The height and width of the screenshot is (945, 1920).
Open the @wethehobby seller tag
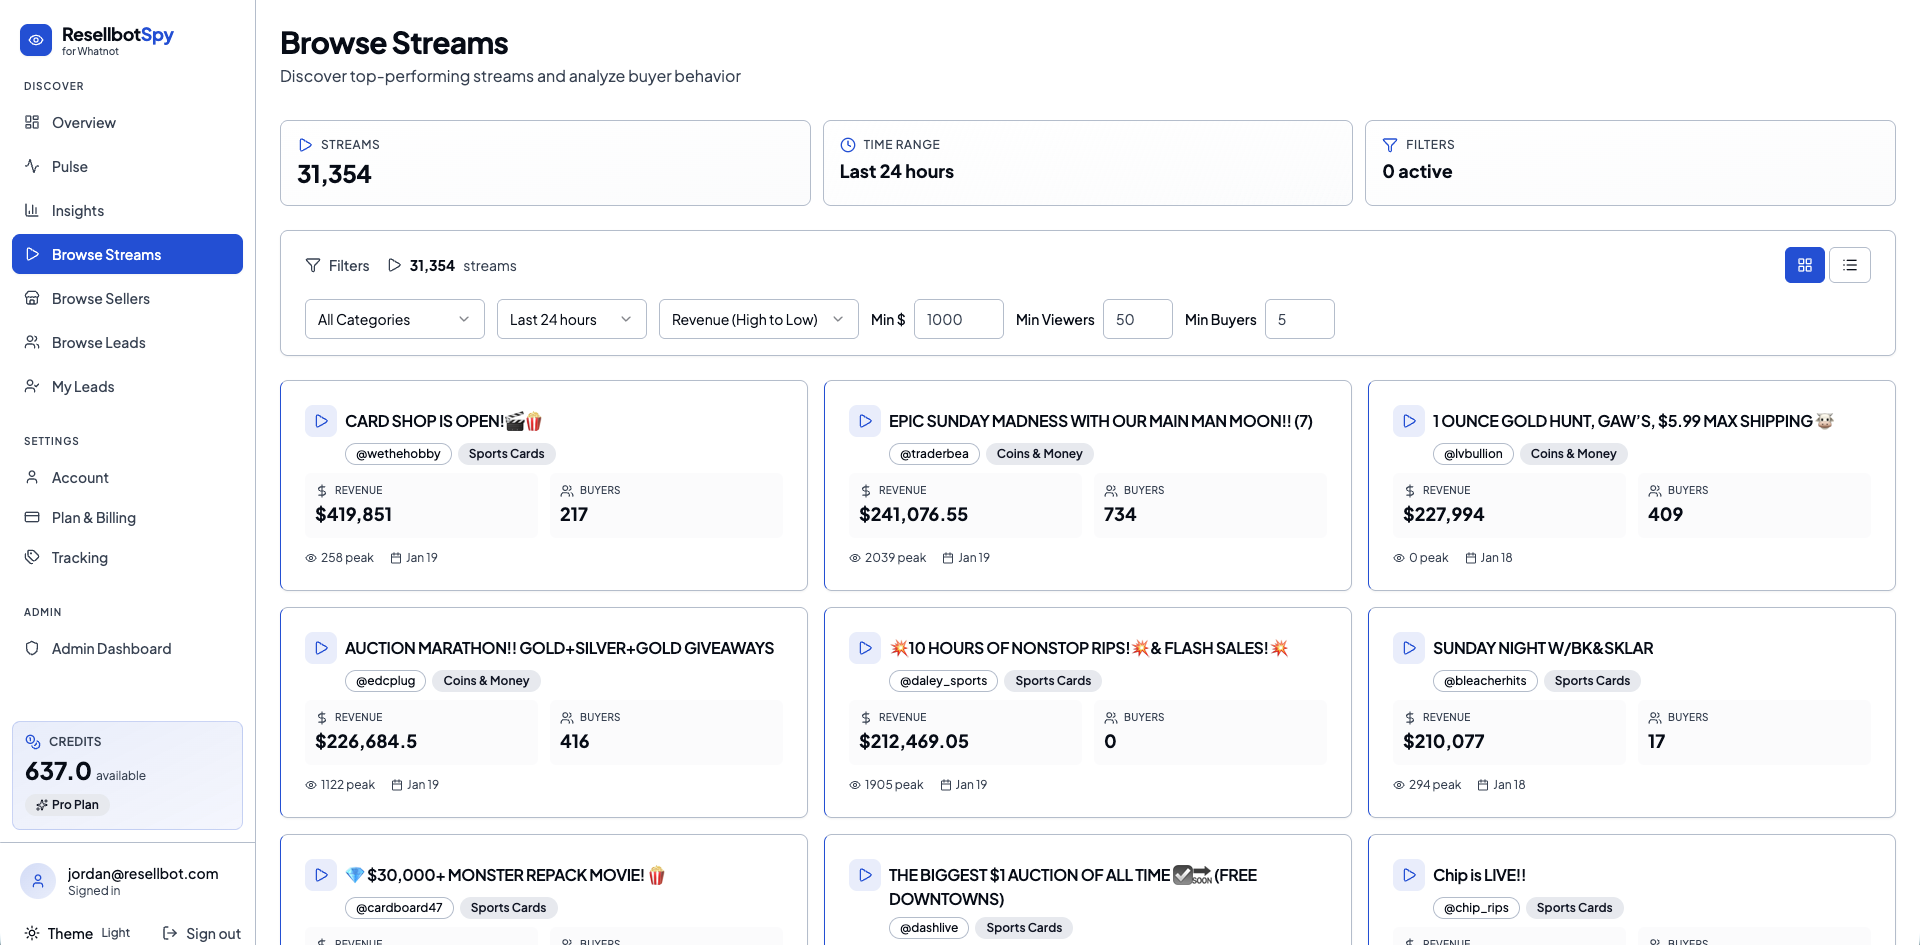pos(398,454)
